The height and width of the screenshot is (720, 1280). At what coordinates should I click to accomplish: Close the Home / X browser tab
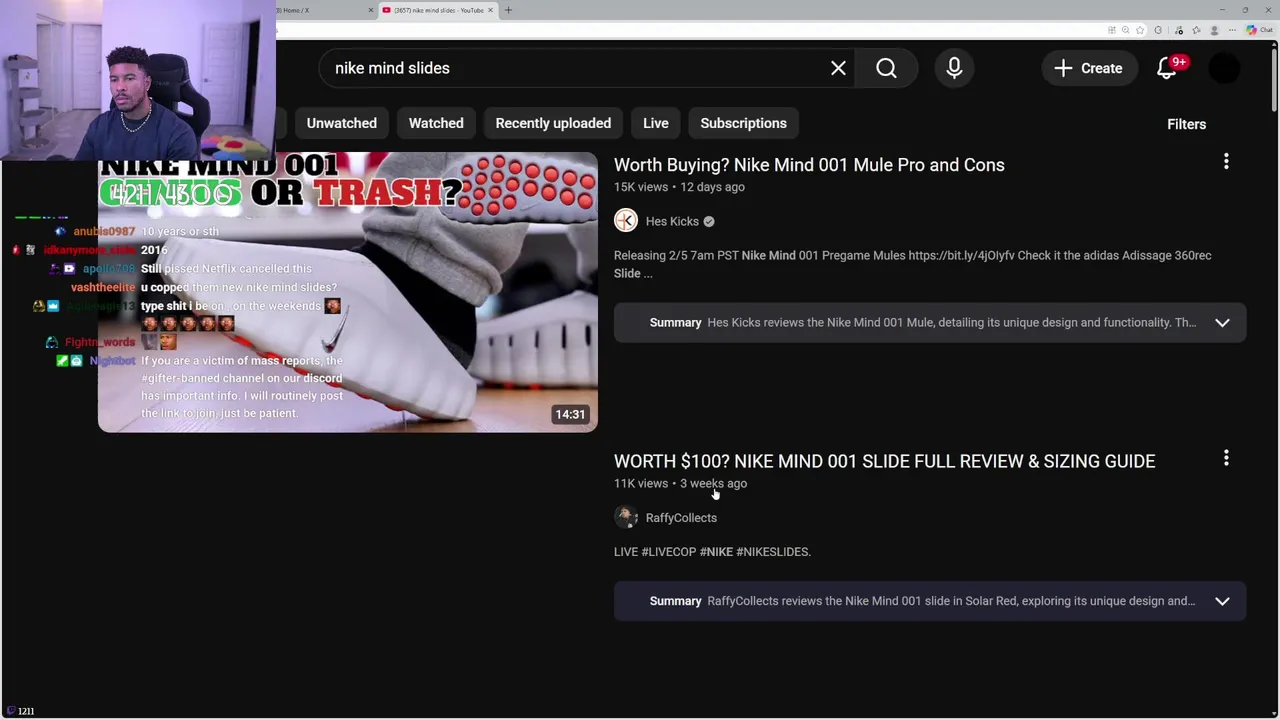pos(371,10)
